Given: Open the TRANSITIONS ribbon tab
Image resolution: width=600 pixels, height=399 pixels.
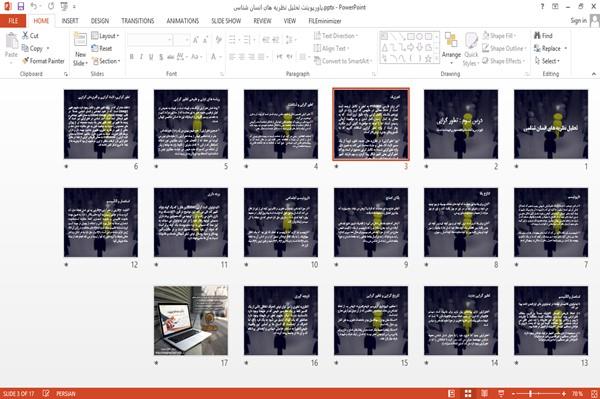Looking at the screenshot, I should pos(138,21).
